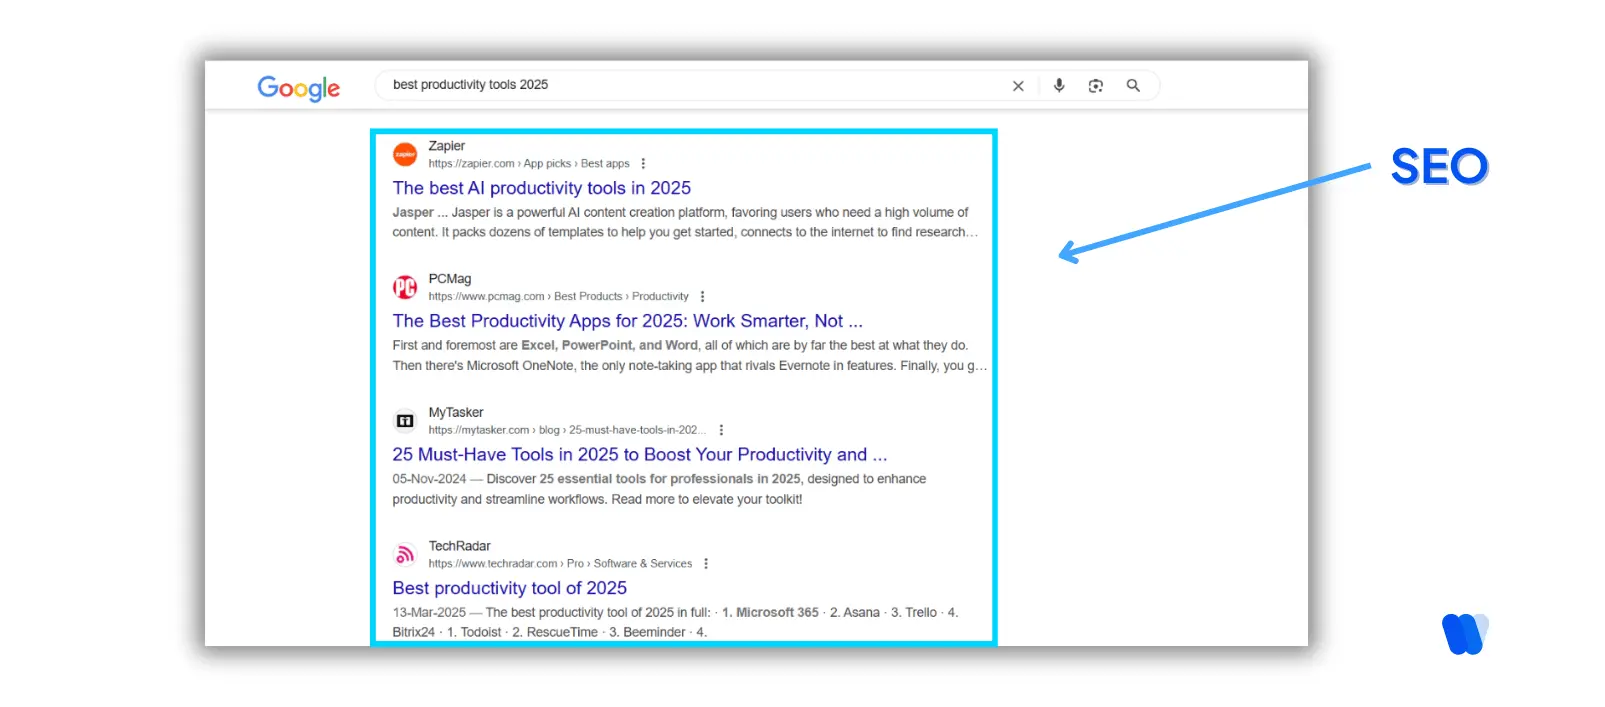Click the 13-Mar-2025 snippet text
The width and height of the screenshot is (1605, 707).
click(675, 622)
